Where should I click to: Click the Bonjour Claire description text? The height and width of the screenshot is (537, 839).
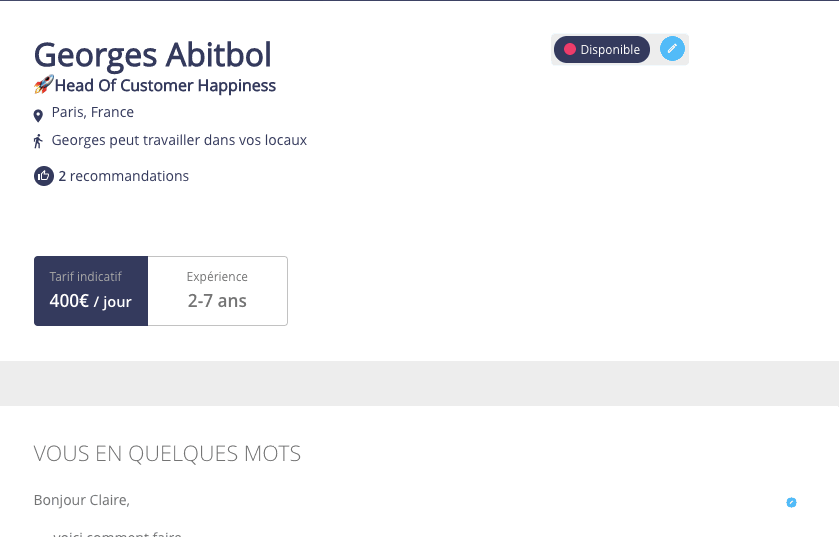tap(82, 500)
